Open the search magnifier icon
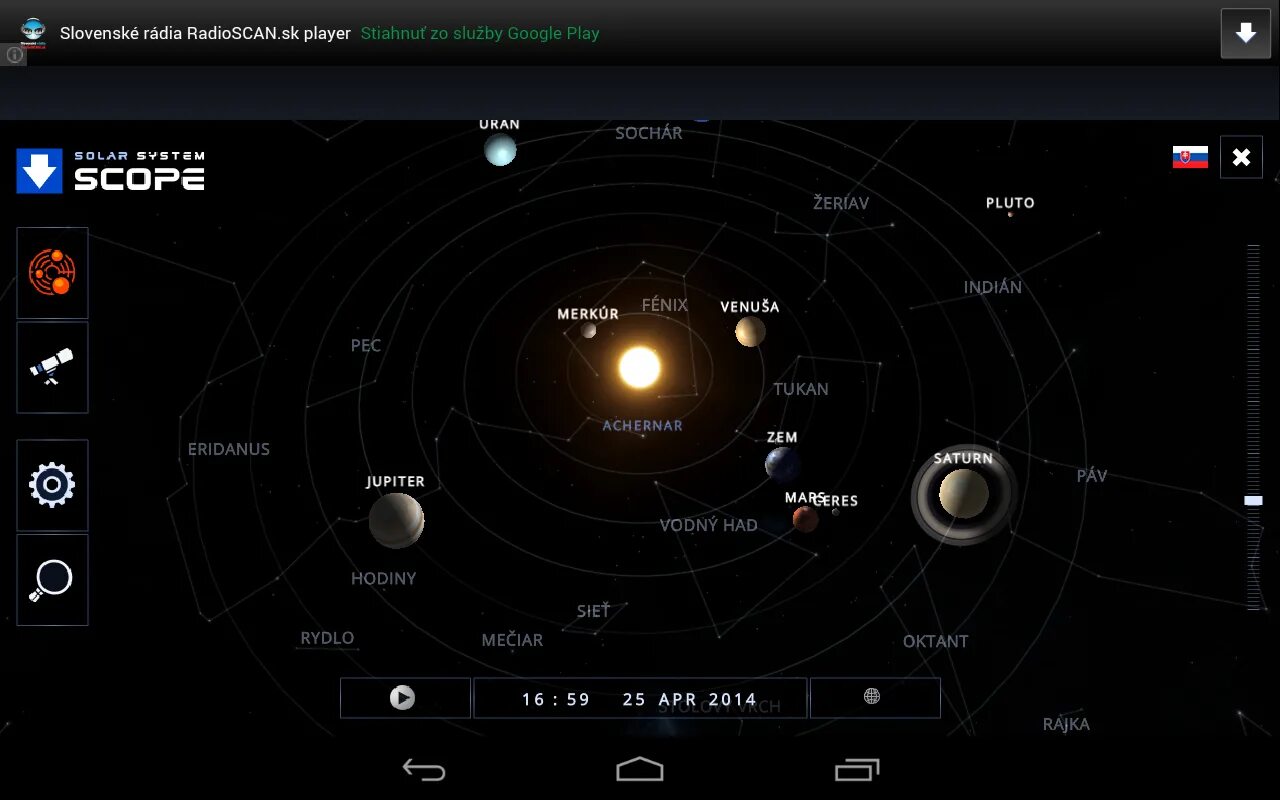The width and height of the screenshot is (1280, 800). [x=52, y=580]
